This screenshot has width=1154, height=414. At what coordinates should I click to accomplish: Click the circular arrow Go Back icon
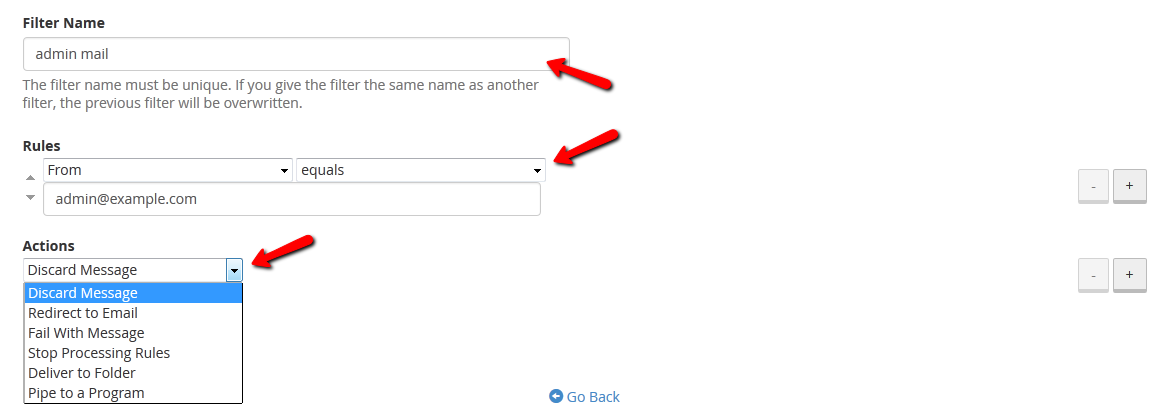click(x=556, y=397)
